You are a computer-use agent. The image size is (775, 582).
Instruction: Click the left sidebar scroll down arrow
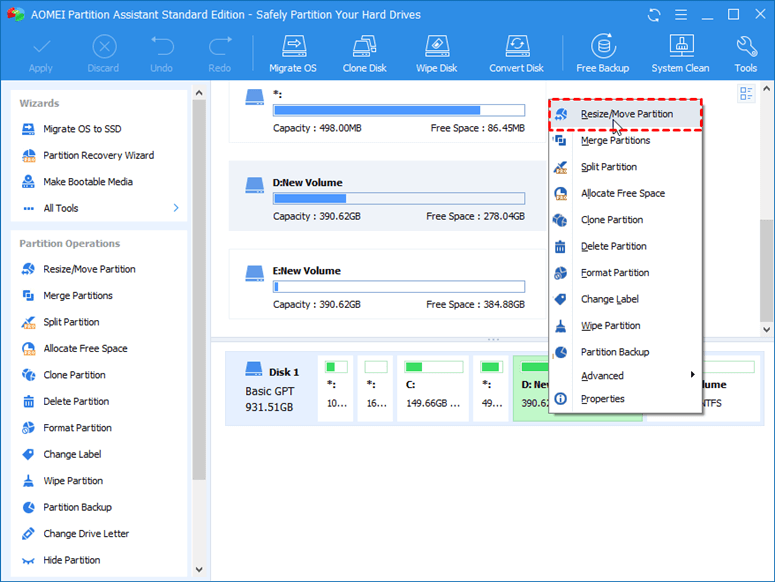(199, 569)
